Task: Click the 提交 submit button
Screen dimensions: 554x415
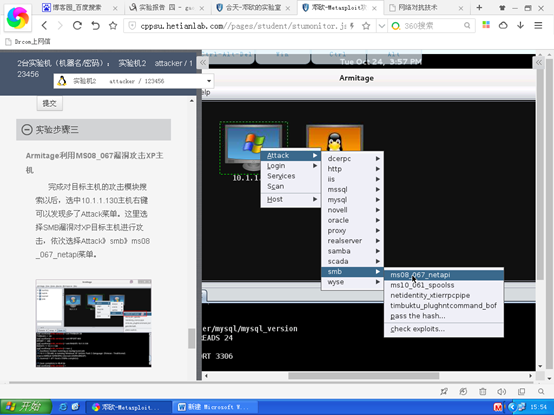Action: click(x=49, y=103)
